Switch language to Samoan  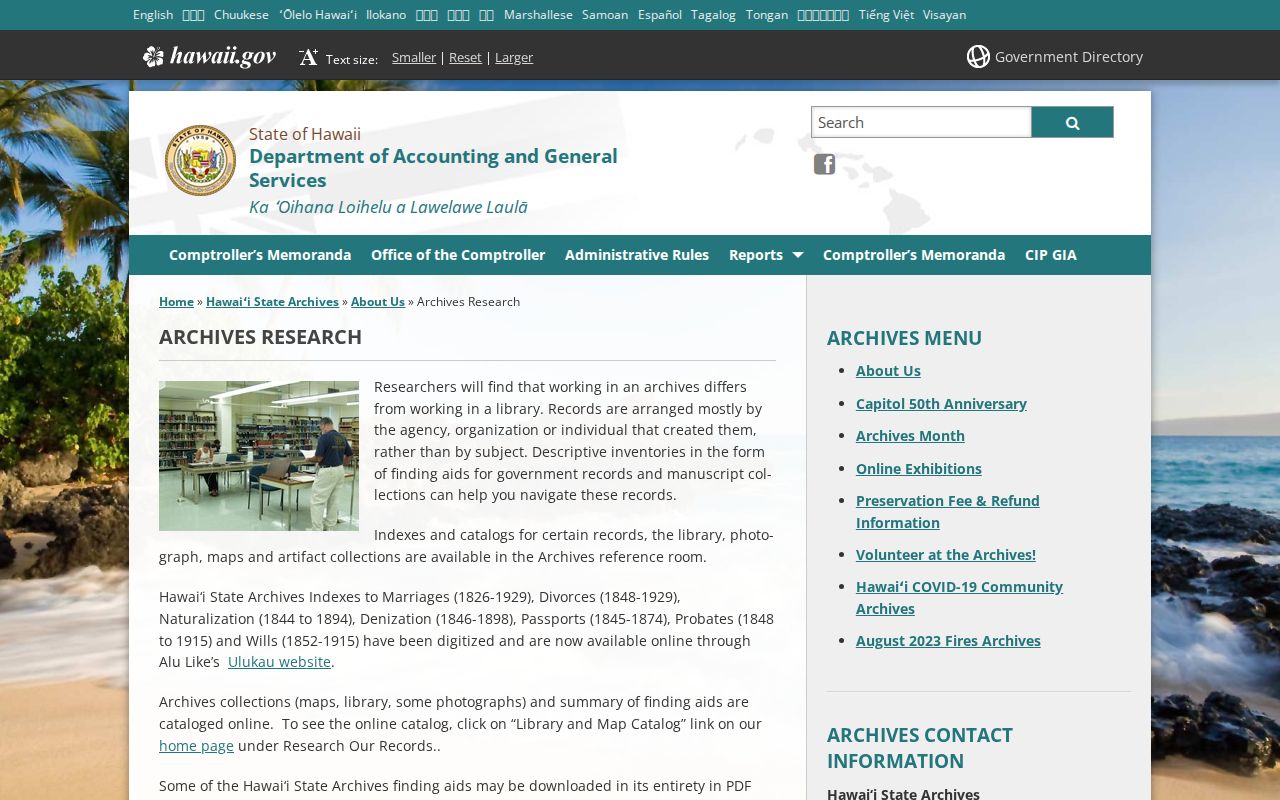(x=605, y=14)
